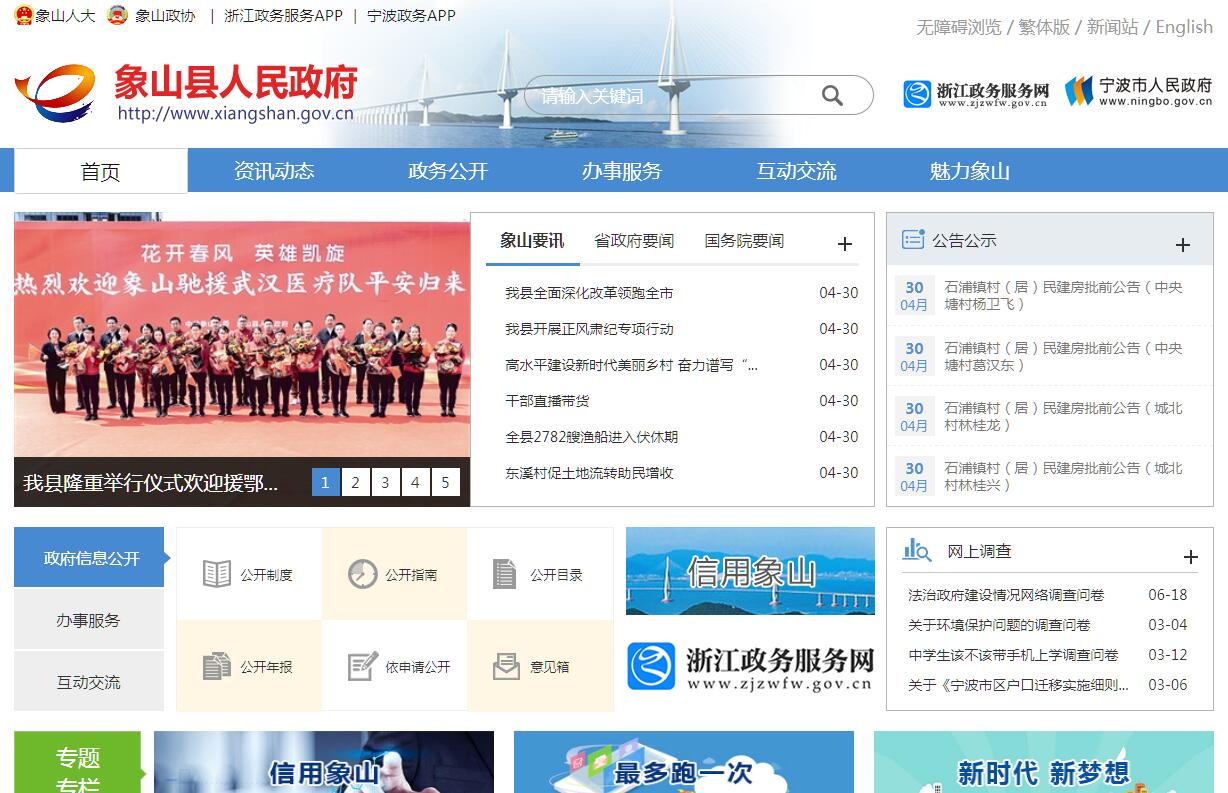
Task: Open the bottom 信用象山 special banner
Action: pyautogui.click(x=324, y=762)
